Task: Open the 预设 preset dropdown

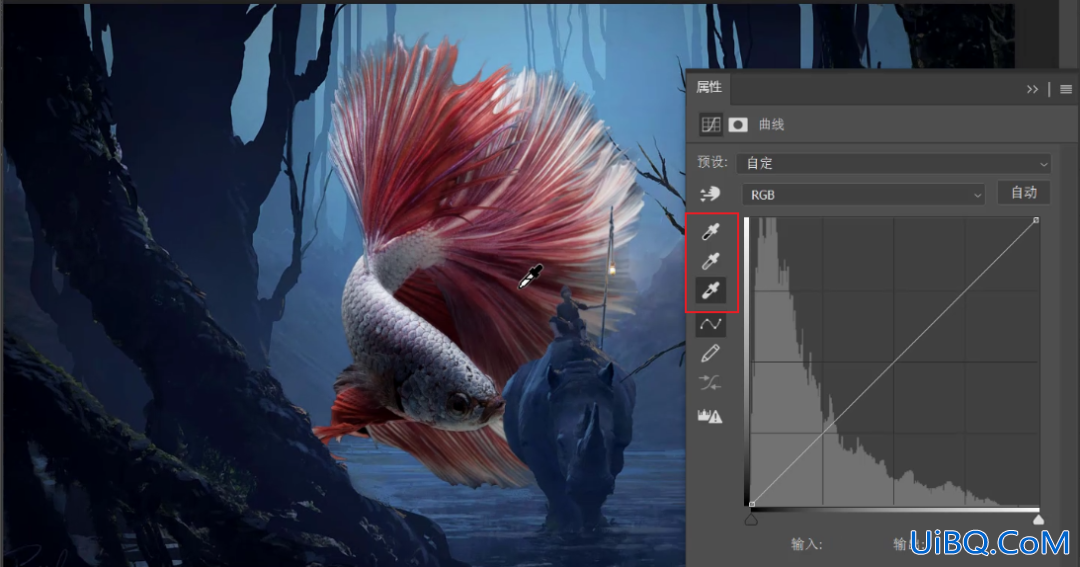Action: (x=894, y=163)
